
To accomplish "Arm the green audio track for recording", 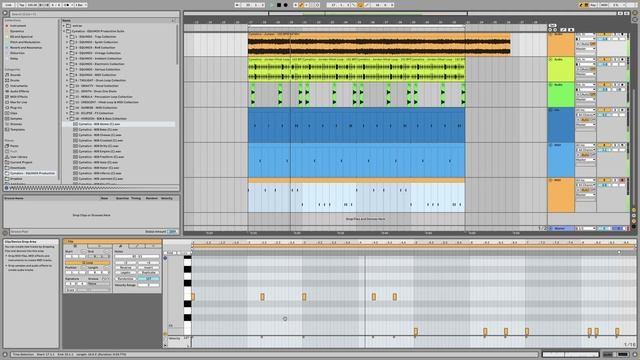I will tap(622, 85).
